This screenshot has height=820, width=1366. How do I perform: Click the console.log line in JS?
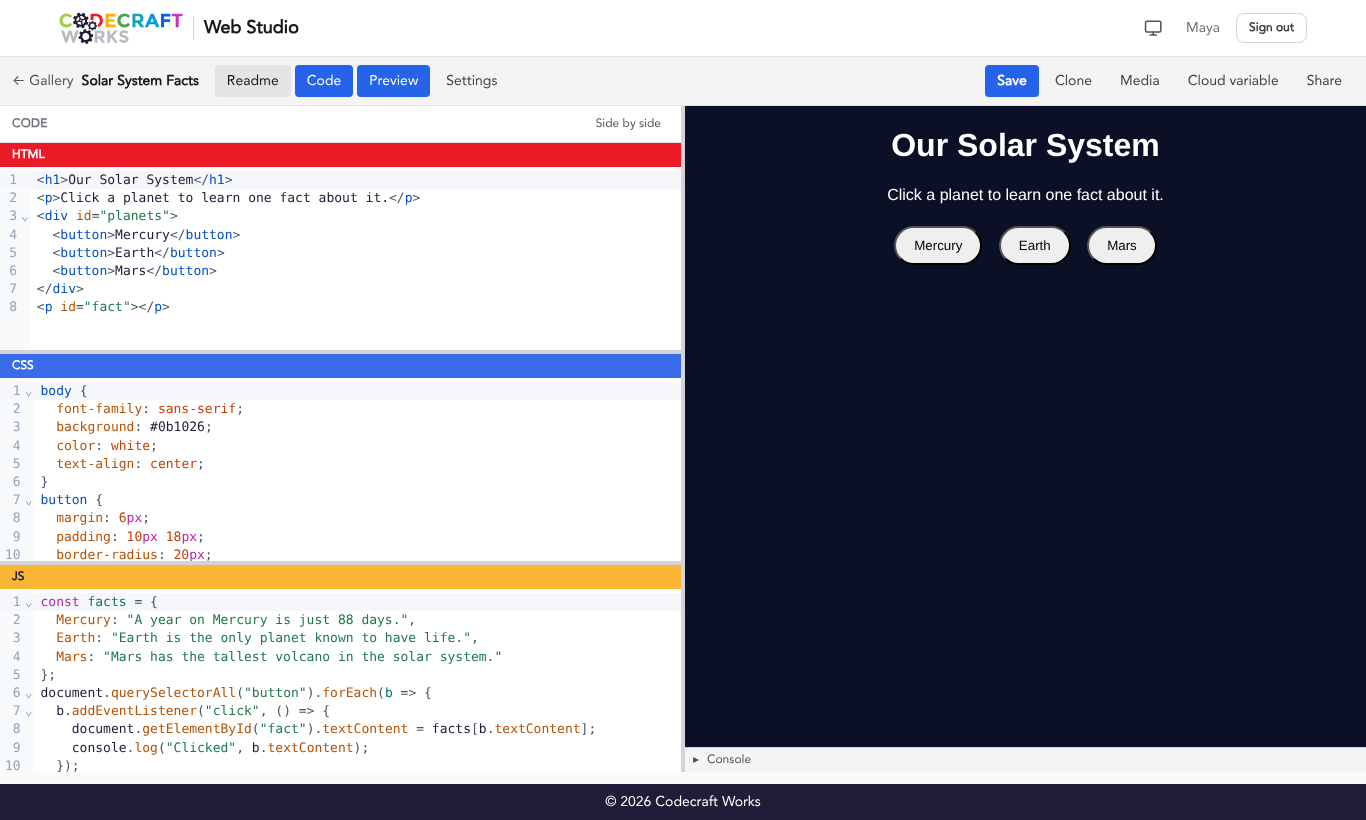(x=356, y=748)
